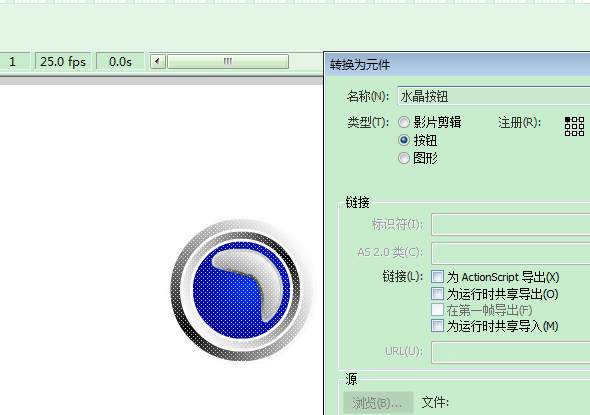Select the 按钮 type radio button
590x415 pixels.
click(x=404, y=140)
